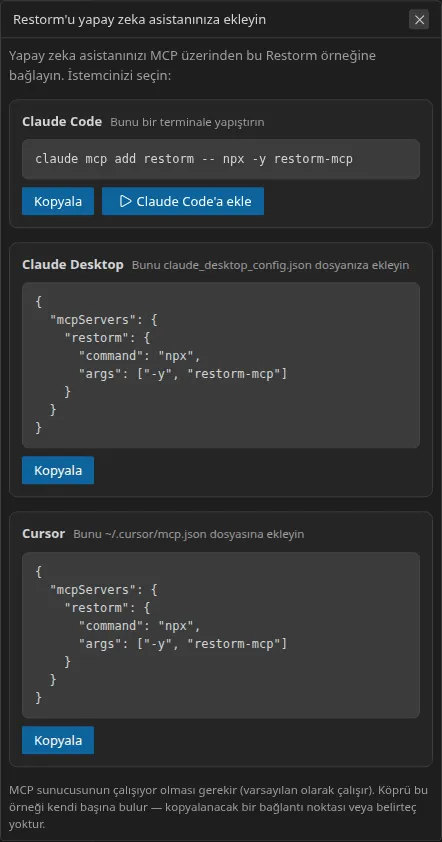Click the "command": "npx" line in Cursor block
Image resolution: width=442 pixels, height=842 pixels.
tap(140, 626)
